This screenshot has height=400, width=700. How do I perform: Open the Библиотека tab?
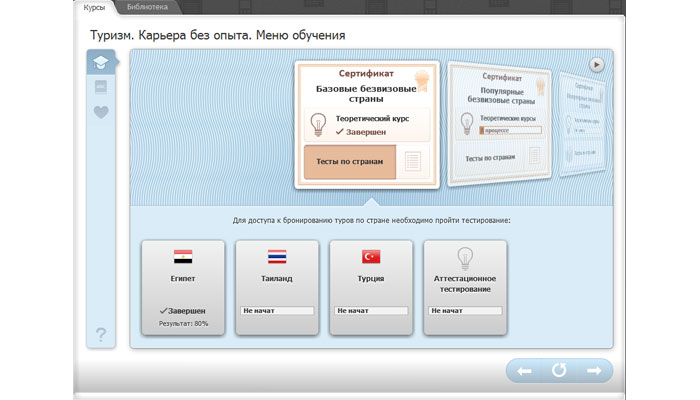147,7
